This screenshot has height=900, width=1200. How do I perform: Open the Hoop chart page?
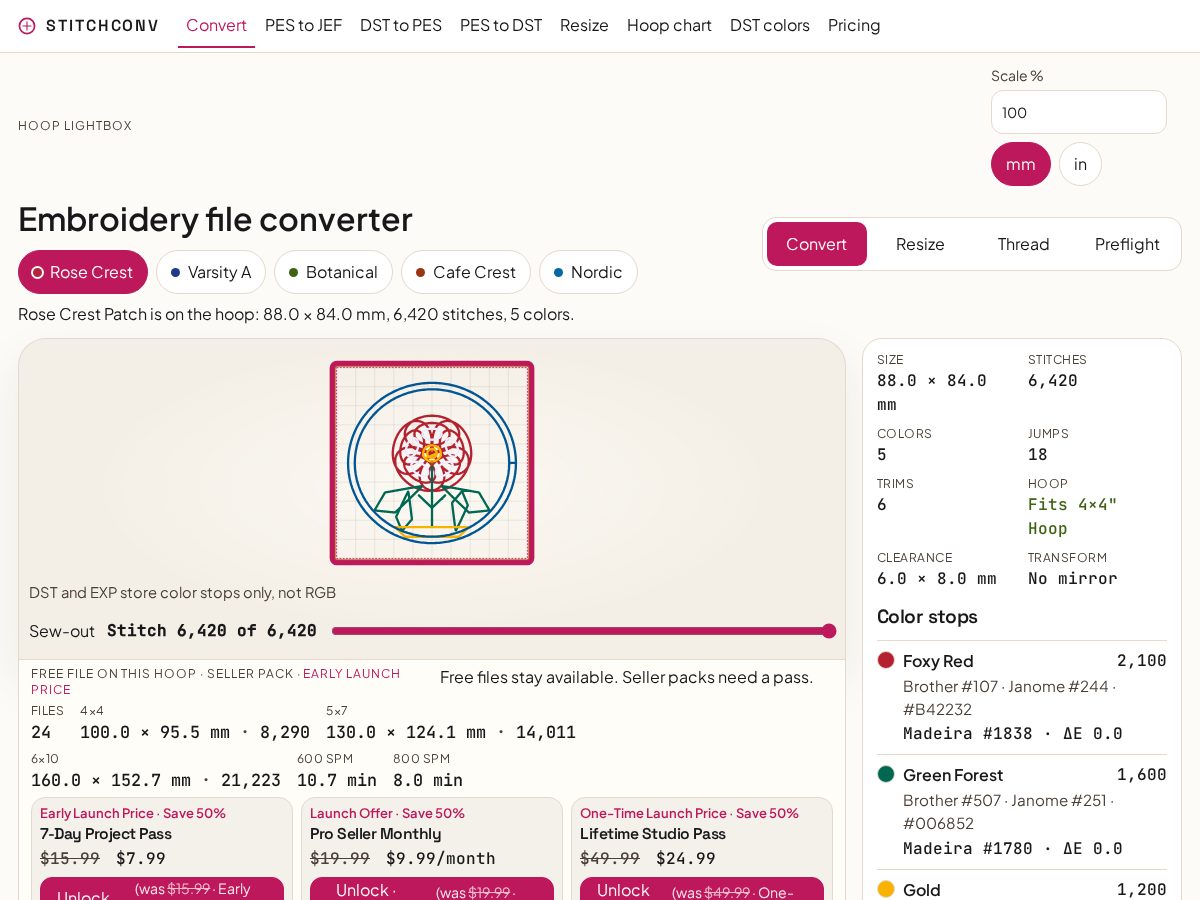click(x=669, y=25)
